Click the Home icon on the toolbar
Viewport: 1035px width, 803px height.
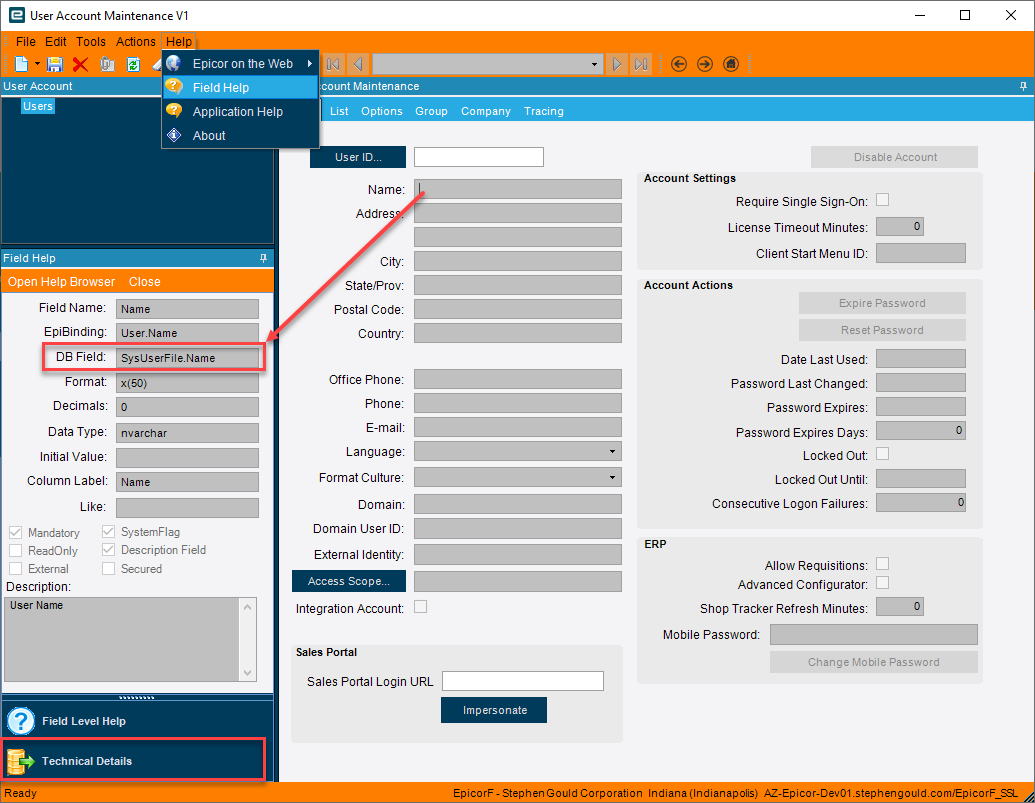(730, 63)
